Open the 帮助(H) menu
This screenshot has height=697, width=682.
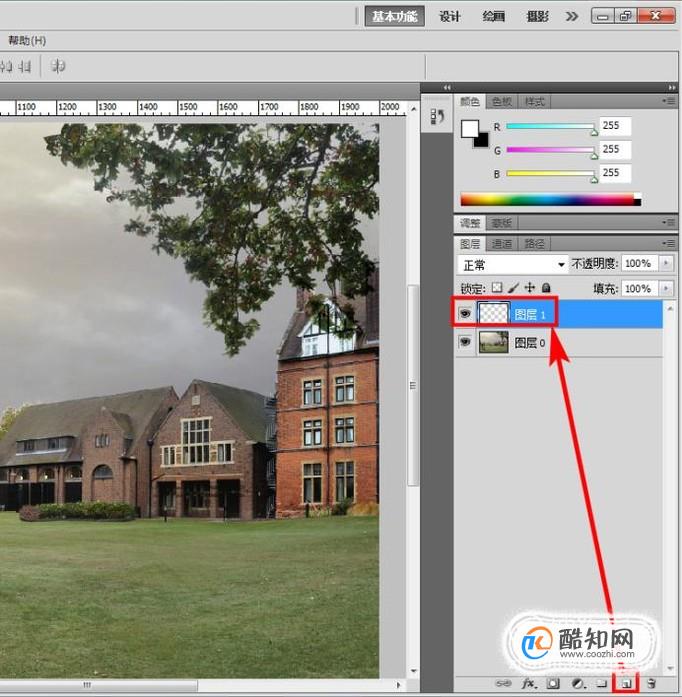(x=27, y=41)
